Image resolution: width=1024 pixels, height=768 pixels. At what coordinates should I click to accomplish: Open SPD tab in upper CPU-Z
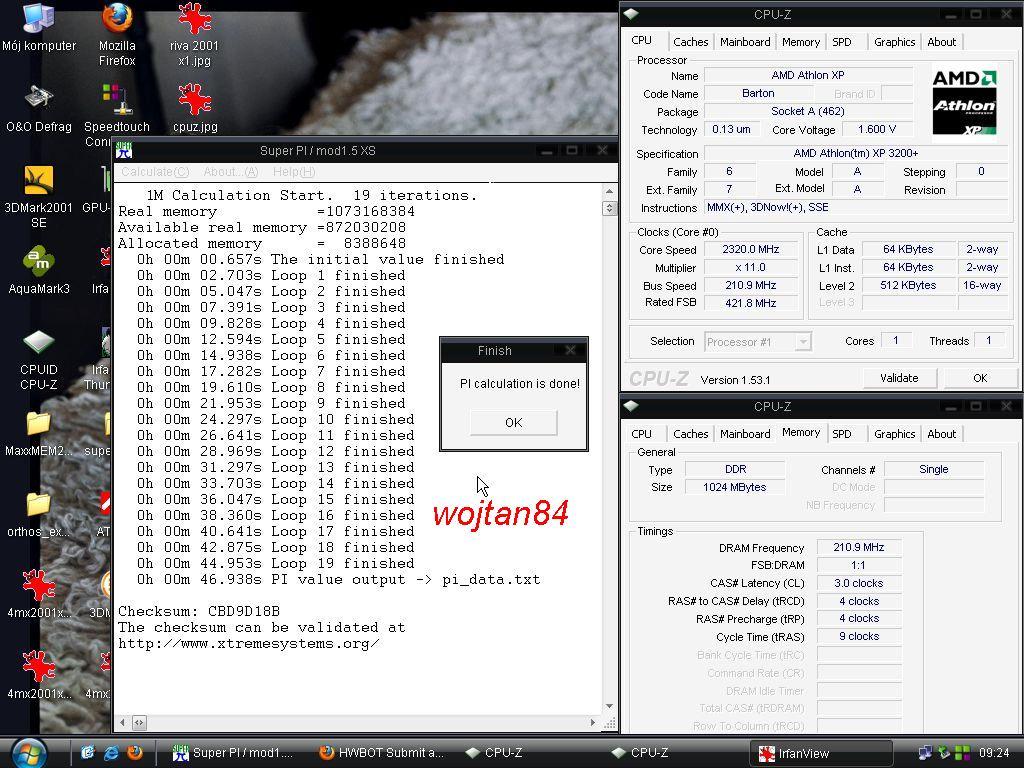(x=842, y=42)
